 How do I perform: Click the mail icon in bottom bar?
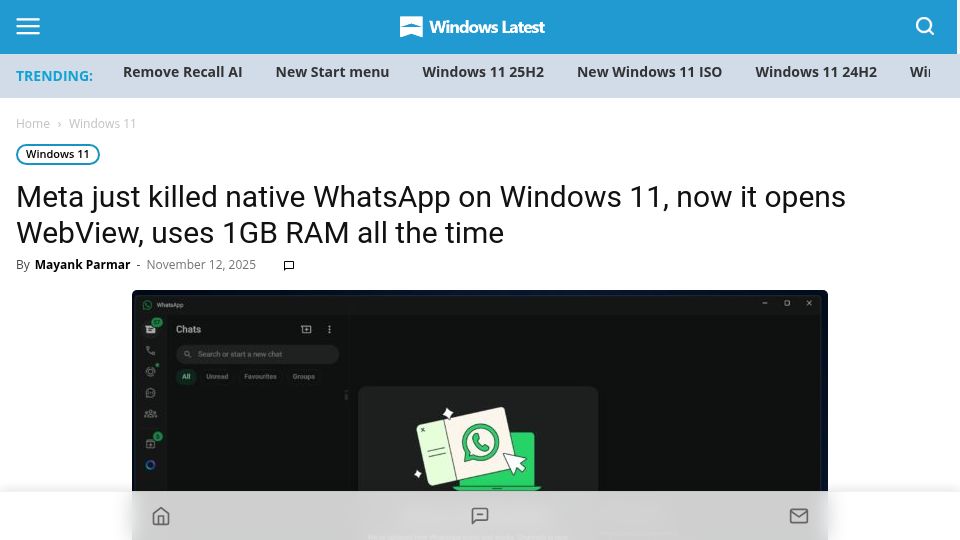point(798,516)
